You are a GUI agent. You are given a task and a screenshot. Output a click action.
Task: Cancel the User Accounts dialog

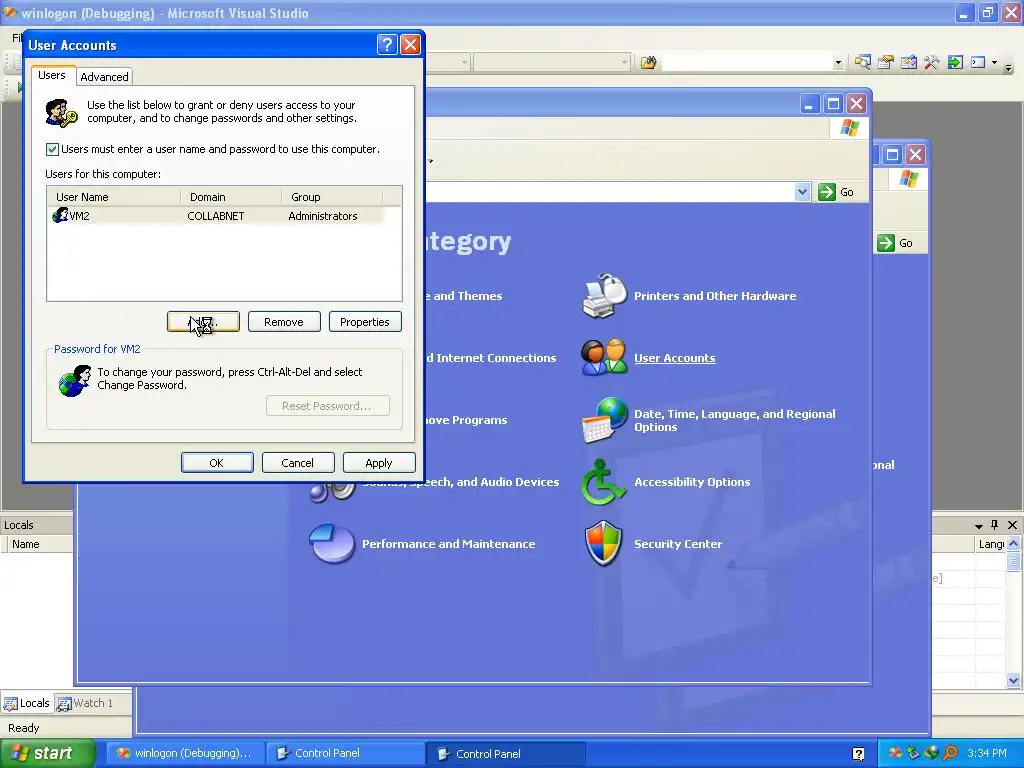click(x=298, y=463)
